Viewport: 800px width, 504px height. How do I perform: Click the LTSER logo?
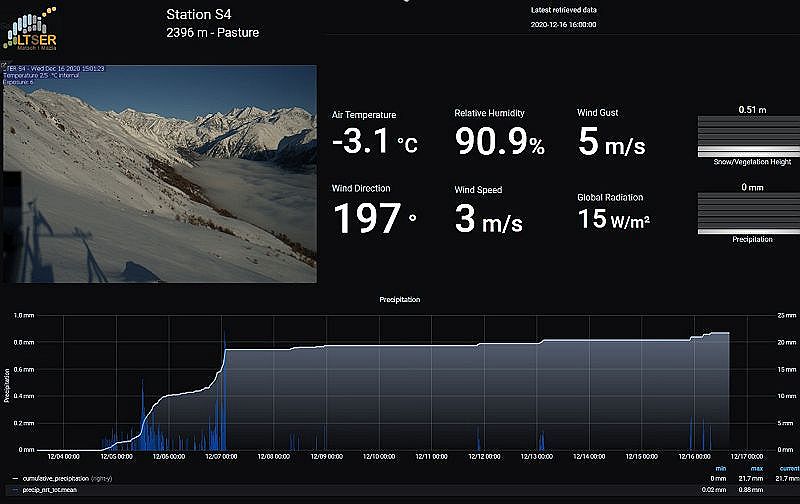[31, 29]
